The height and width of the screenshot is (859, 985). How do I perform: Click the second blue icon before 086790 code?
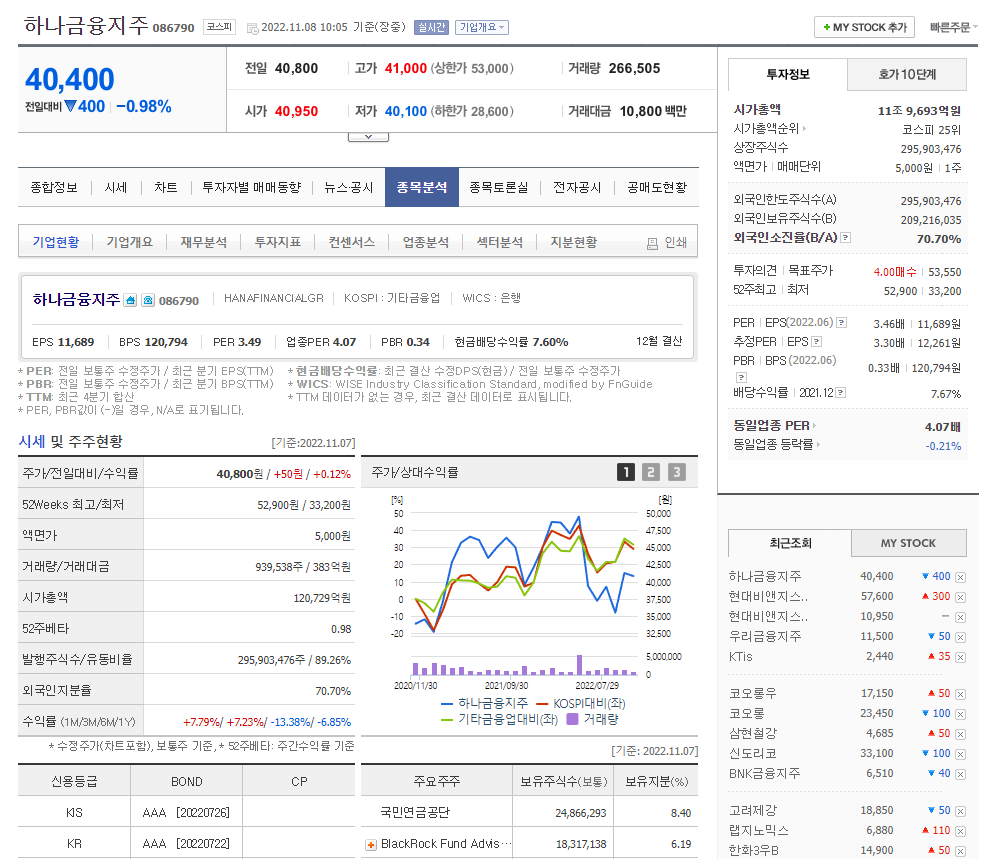[x=148, y=300]
